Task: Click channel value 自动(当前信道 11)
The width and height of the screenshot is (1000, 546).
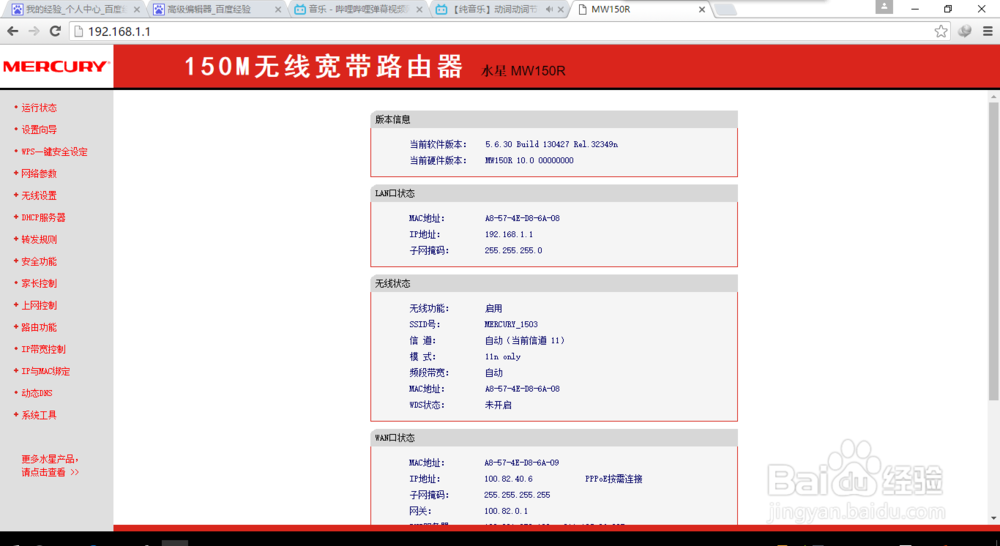Action: point(525,341)
